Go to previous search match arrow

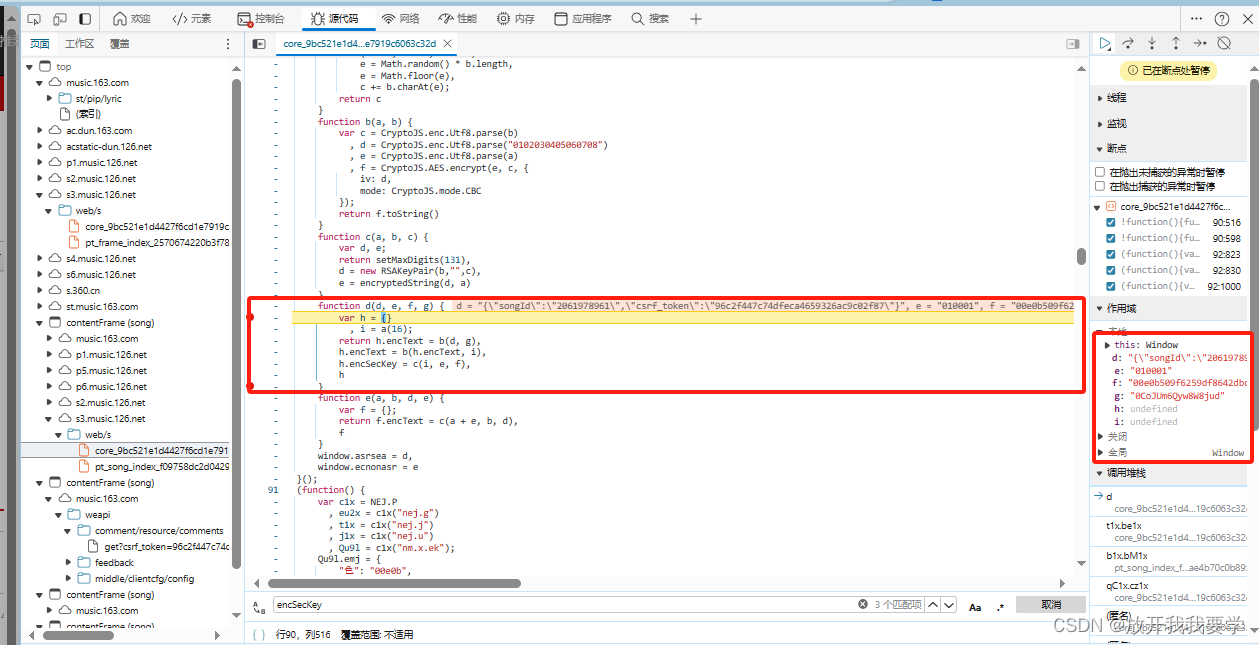(x=933, y=605)
